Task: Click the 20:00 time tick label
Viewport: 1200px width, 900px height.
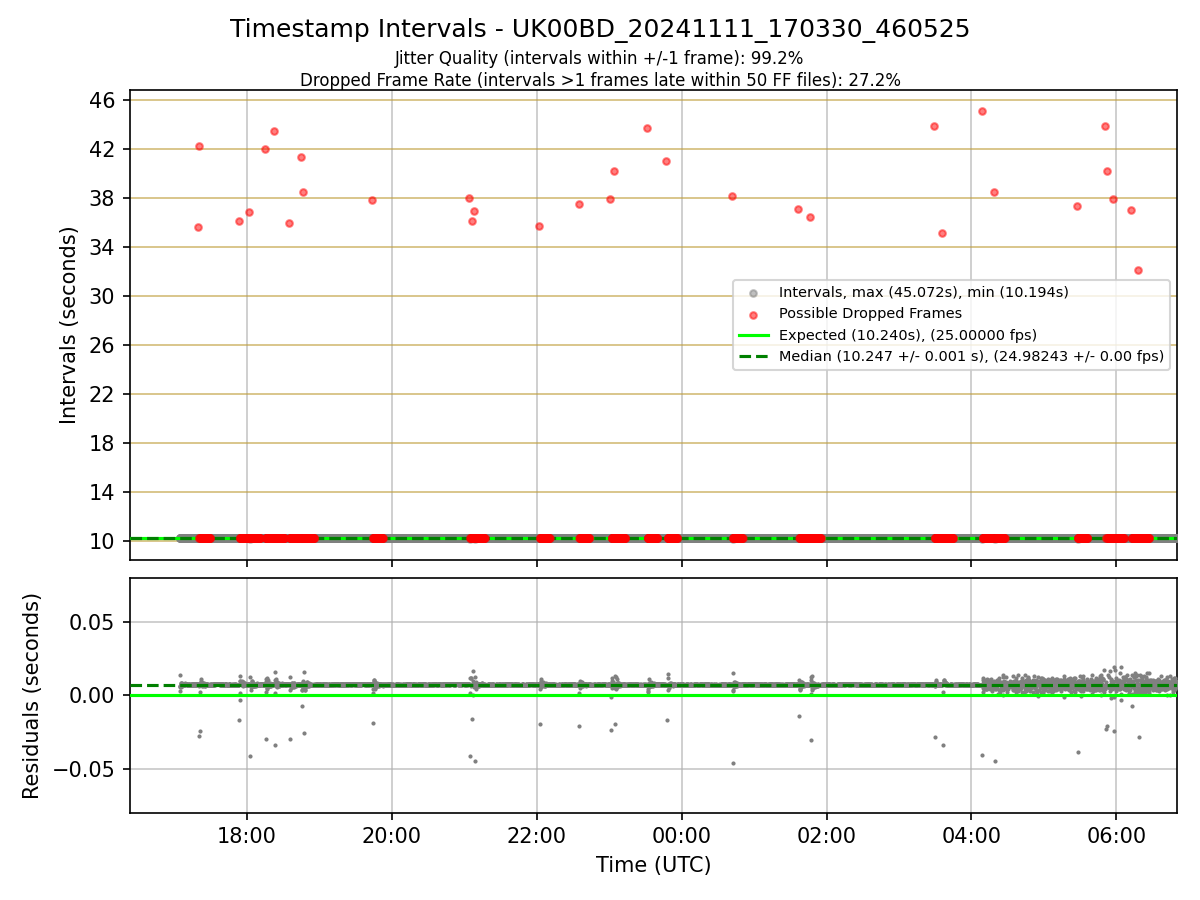Action: click(x=392, y=835)
